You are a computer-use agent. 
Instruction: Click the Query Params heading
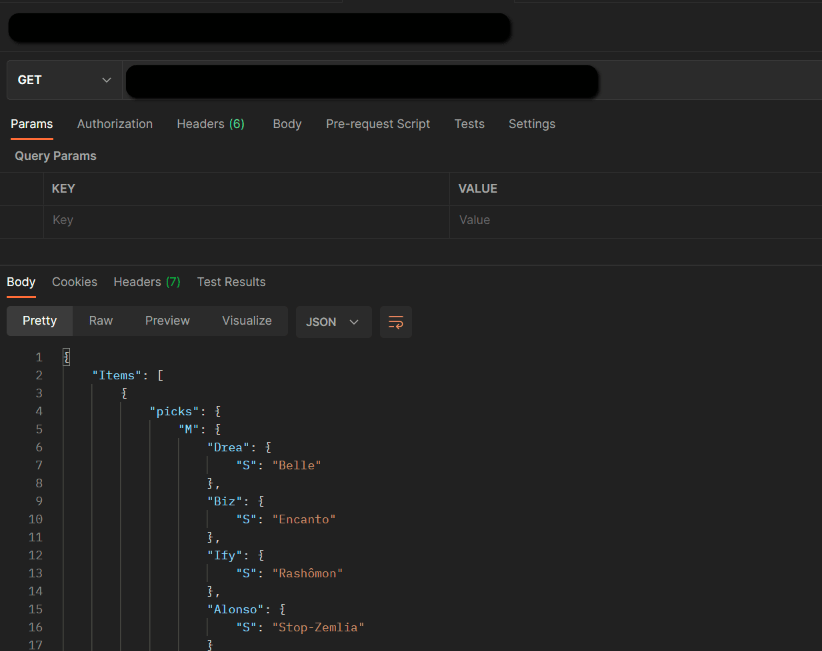tap(56, 156)
